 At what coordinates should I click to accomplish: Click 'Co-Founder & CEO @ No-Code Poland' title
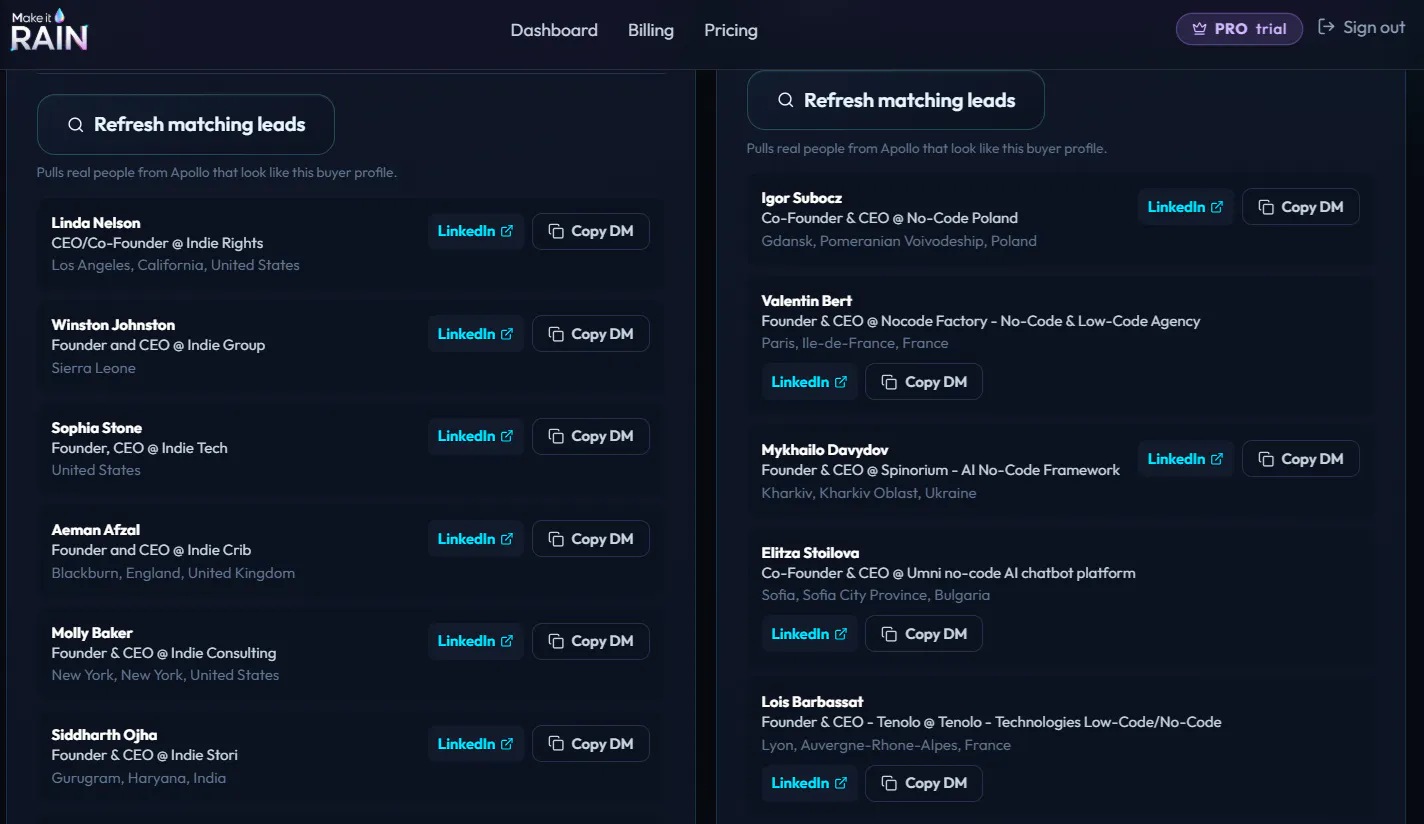click(x=890, y=218)
